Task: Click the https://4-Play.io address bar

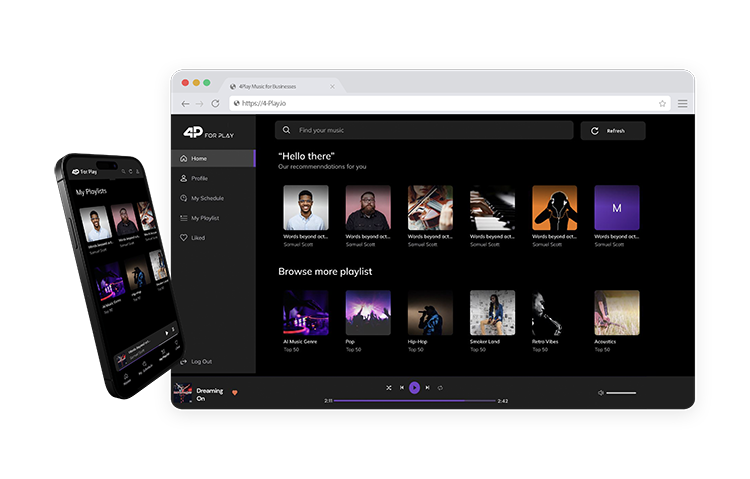Action: [450, 103]
